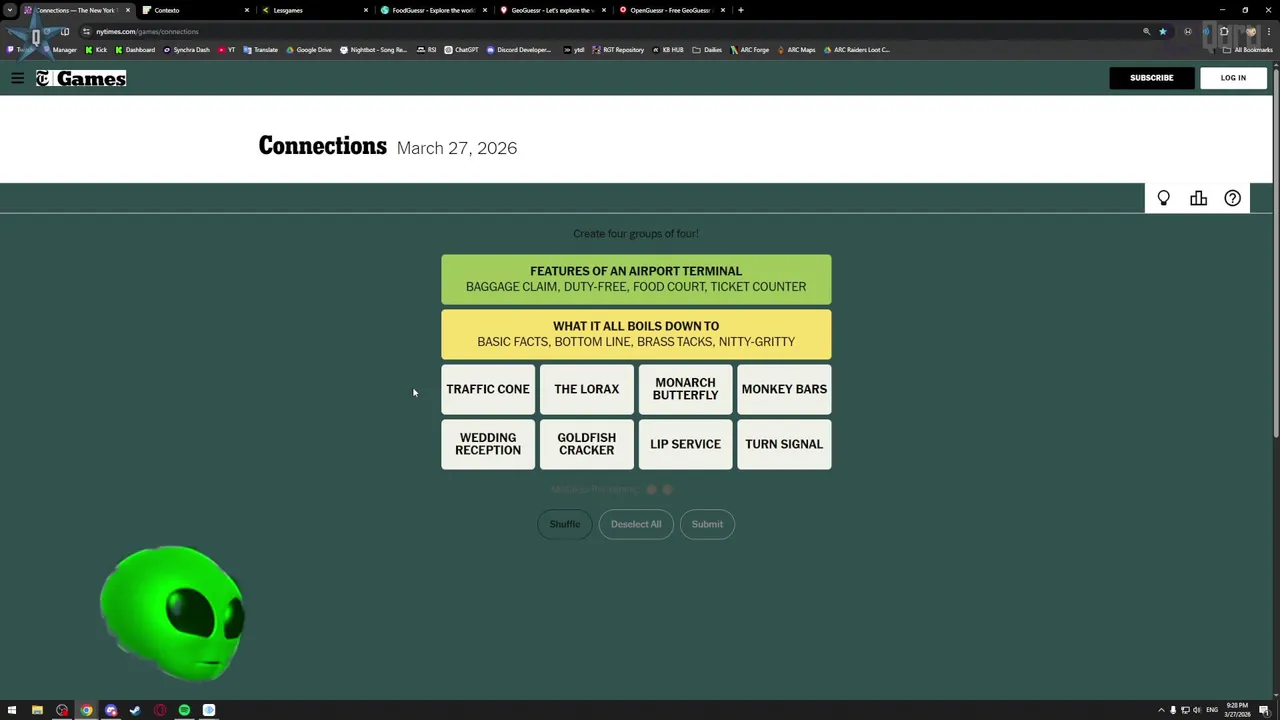Close the Connections browser tab
1280x720 pixels.
click(127, 10)
